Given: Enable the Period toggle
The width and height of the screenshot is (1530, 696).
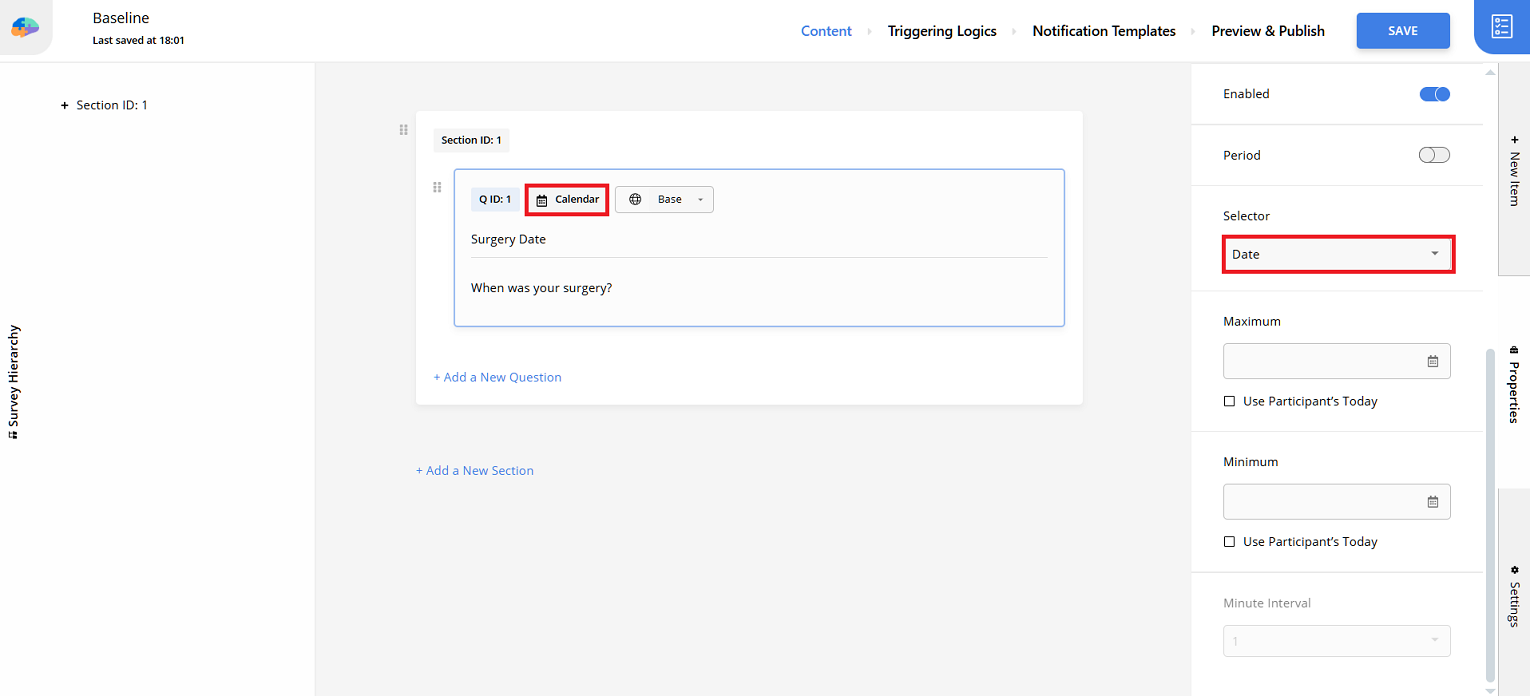Looking at the screenshot, I should [1433, 154].
